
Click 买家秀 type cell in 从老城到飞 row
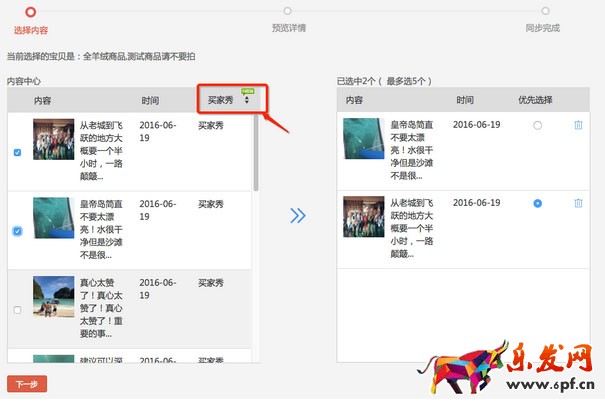[x=211, y=125]
